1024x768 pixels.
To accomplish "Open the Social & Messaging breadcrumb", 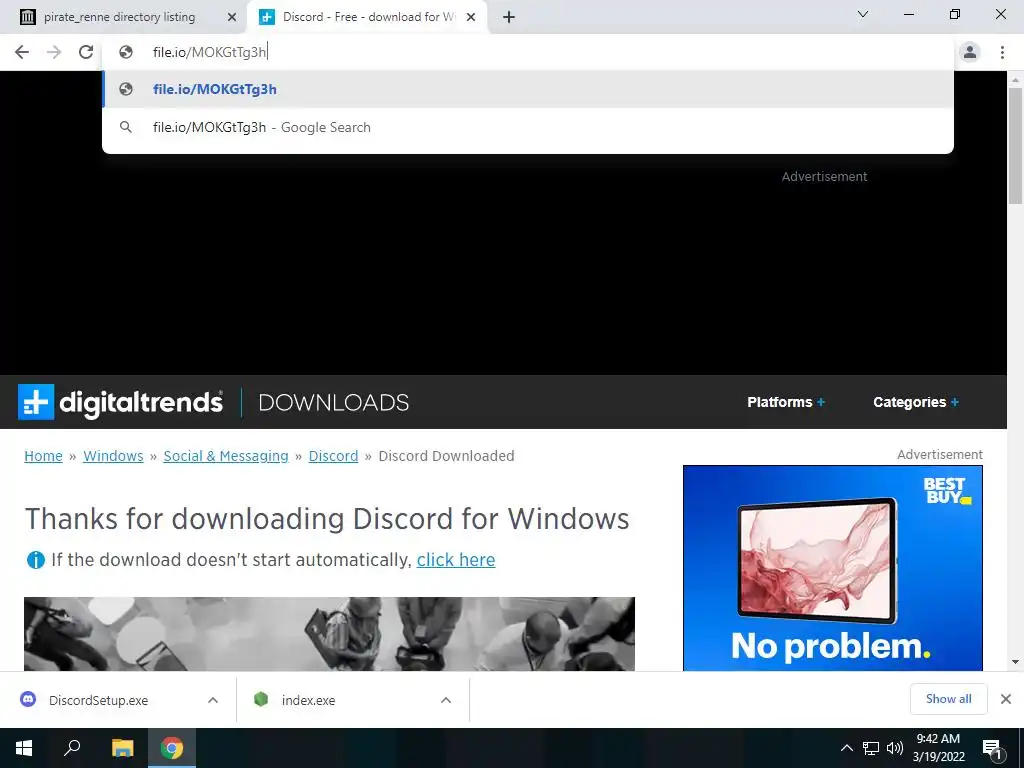I will (226, 456).
